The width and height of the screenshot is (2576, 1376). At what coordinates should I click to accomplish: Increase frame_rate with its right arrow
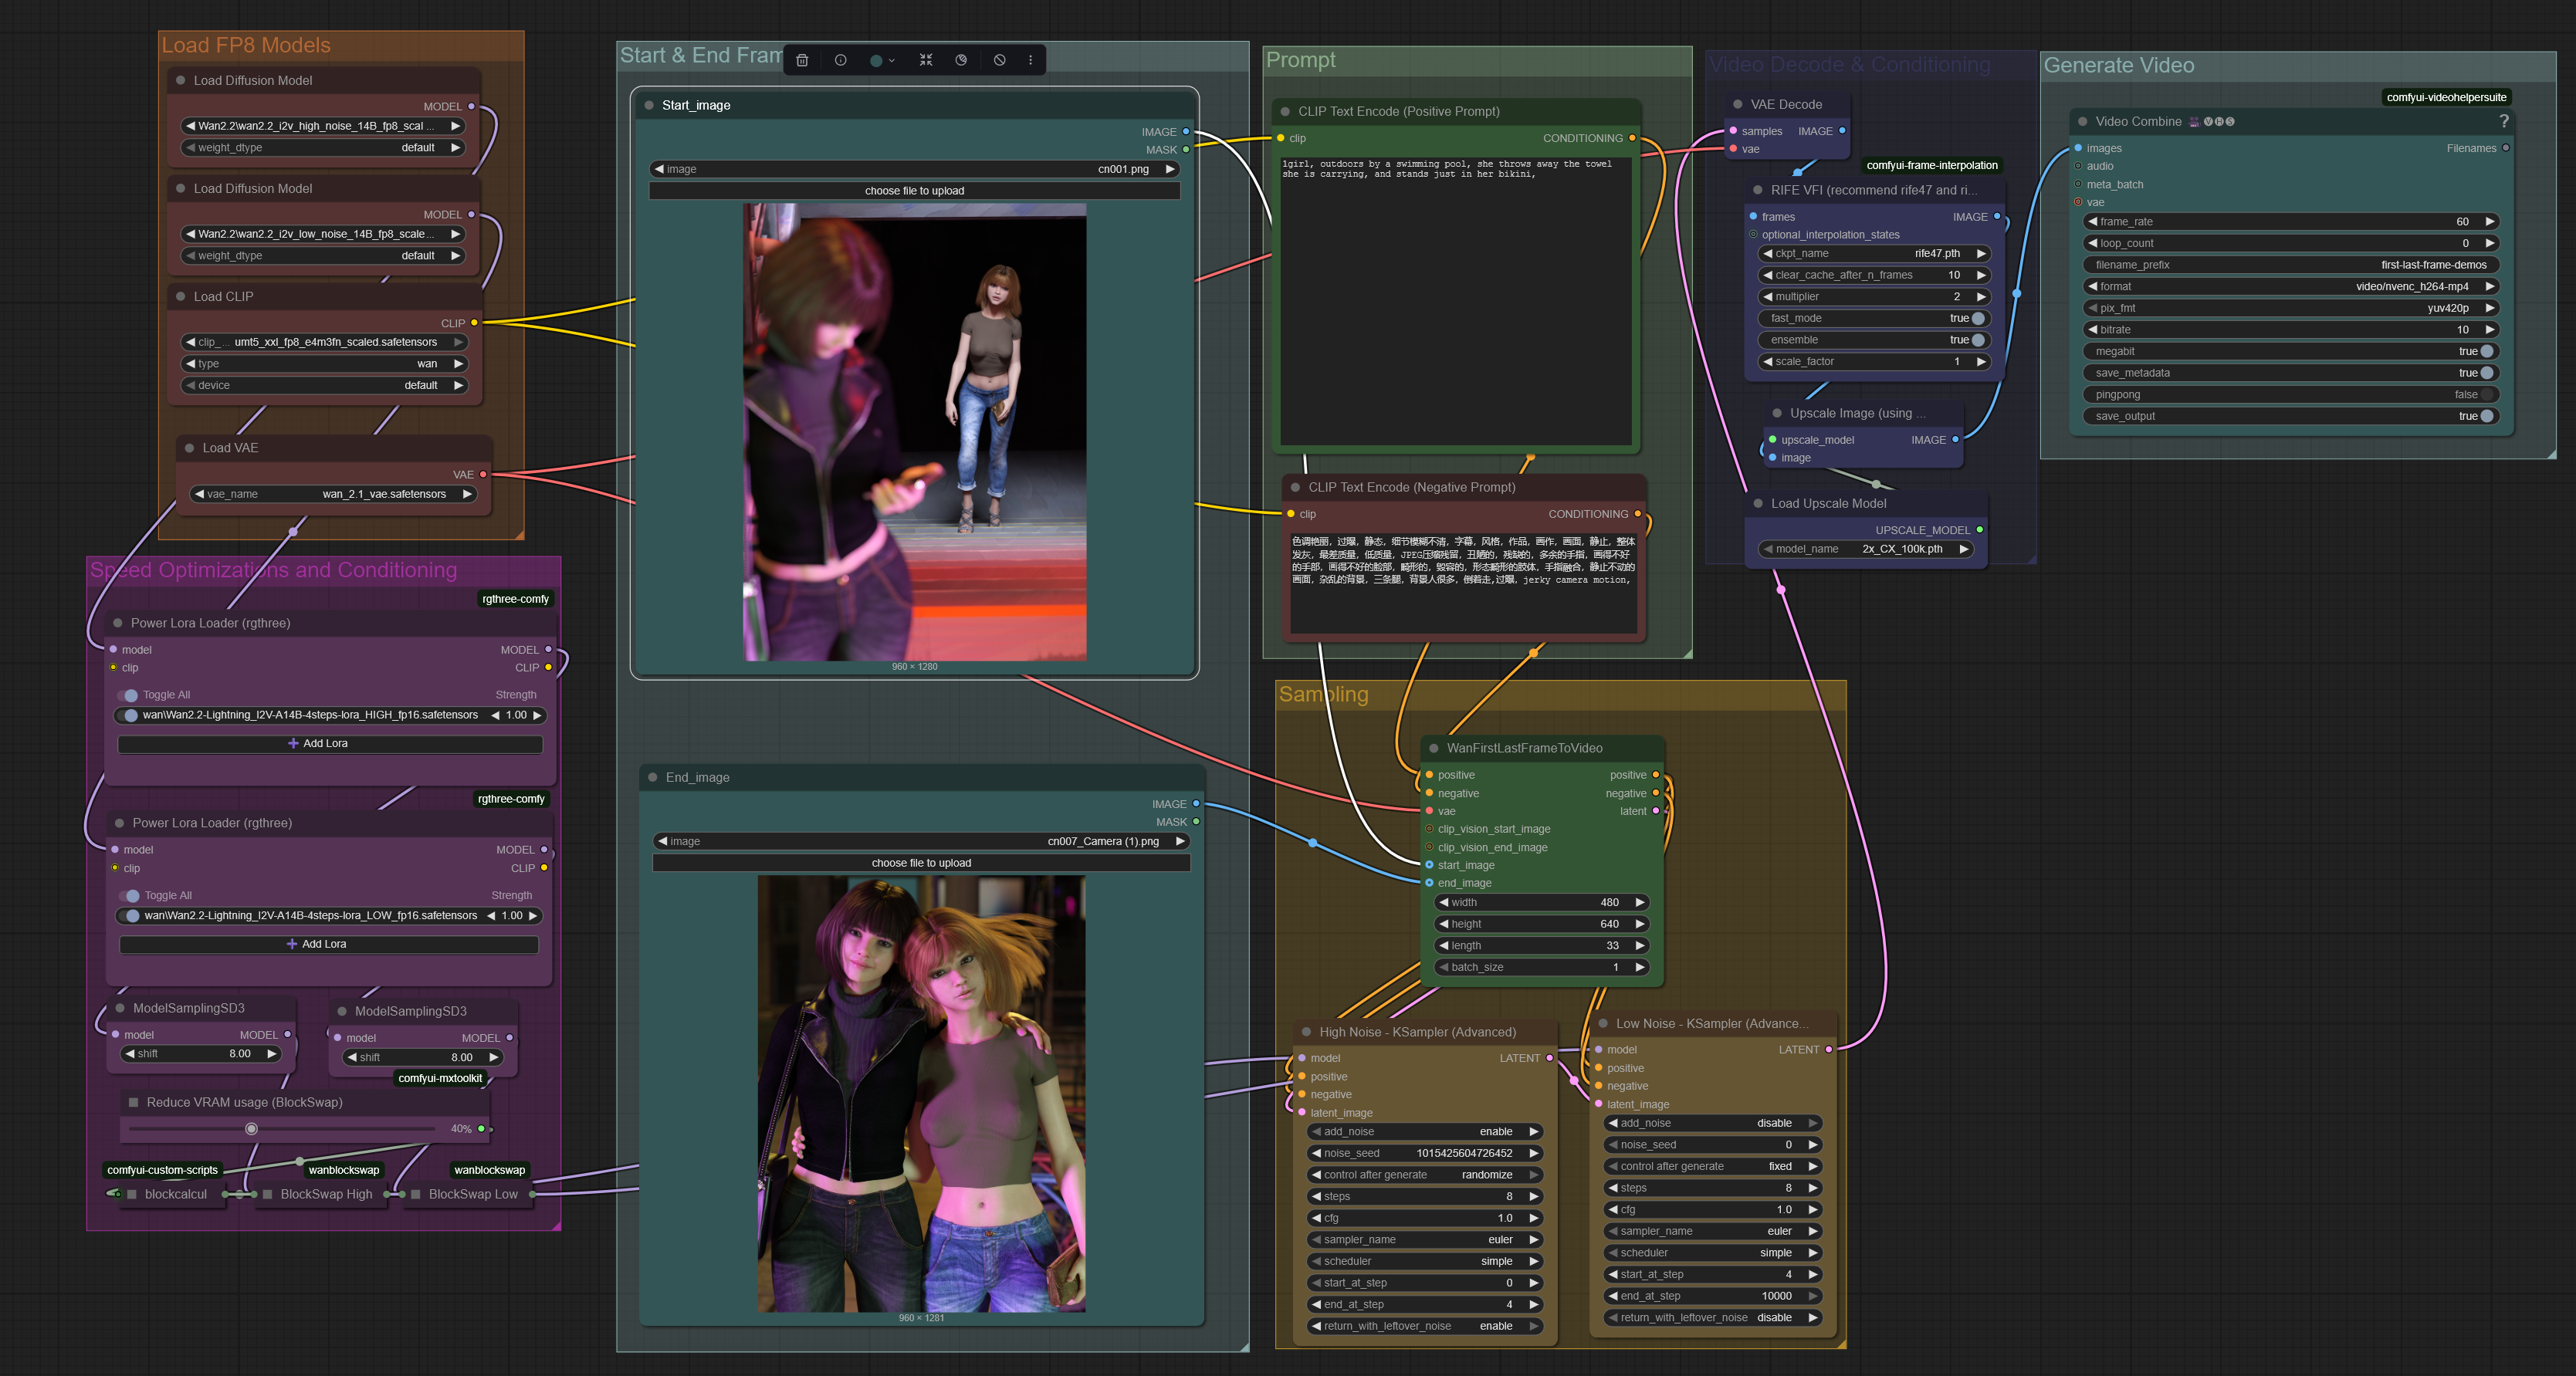(x=2489, y=222)
